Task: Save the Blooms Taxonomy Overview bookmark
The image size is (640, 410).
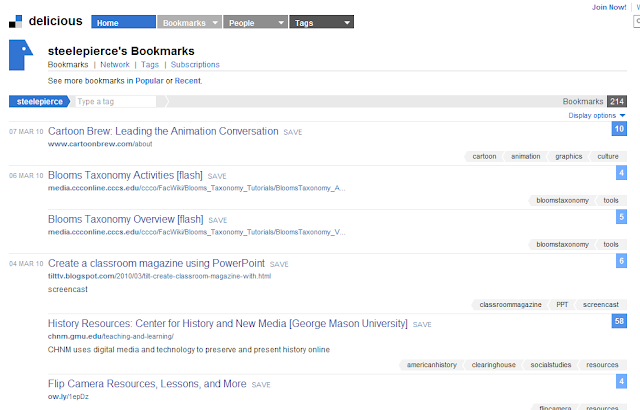Action: (218, 220)
